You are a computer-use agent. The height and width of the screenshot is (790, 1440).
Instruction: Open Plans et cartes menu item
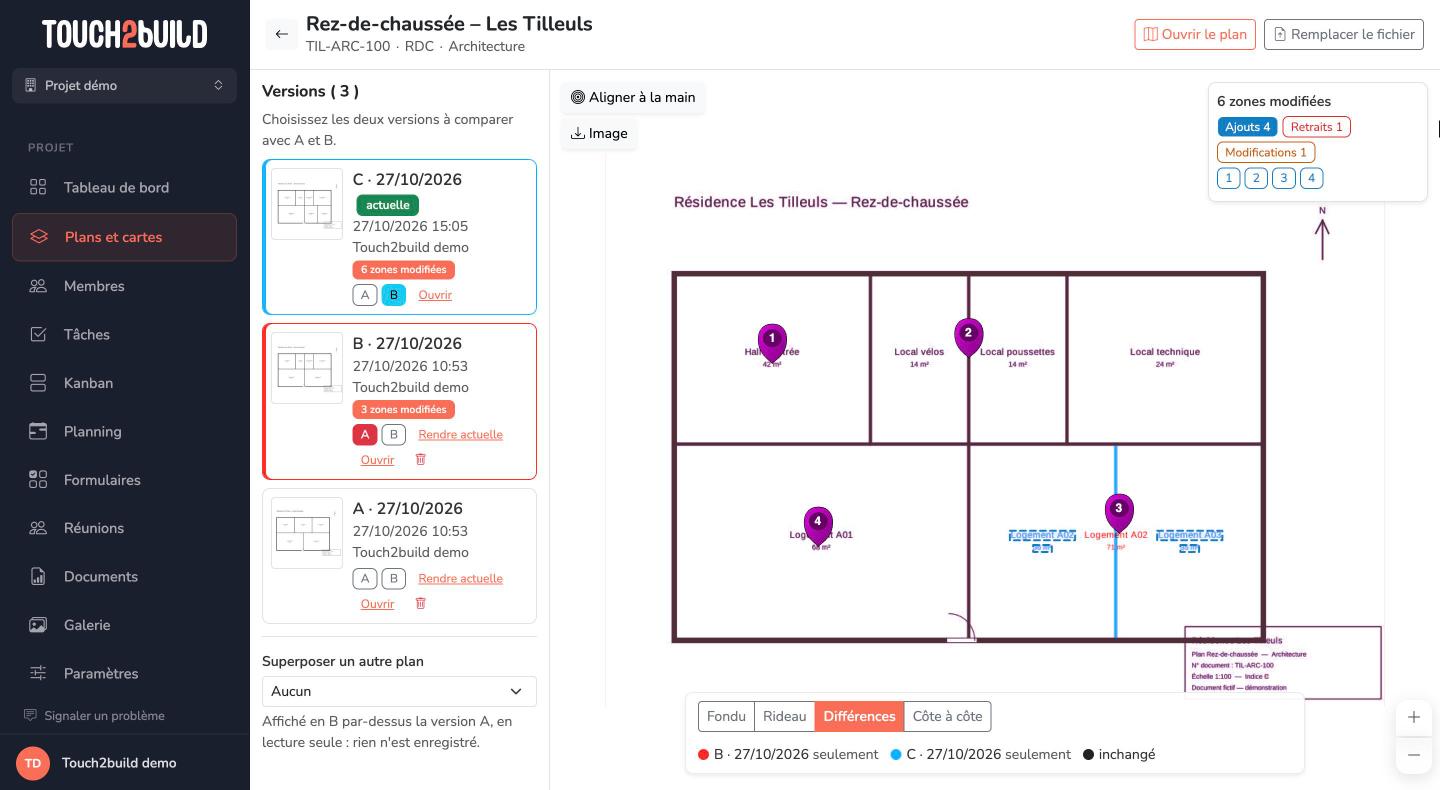125,237
